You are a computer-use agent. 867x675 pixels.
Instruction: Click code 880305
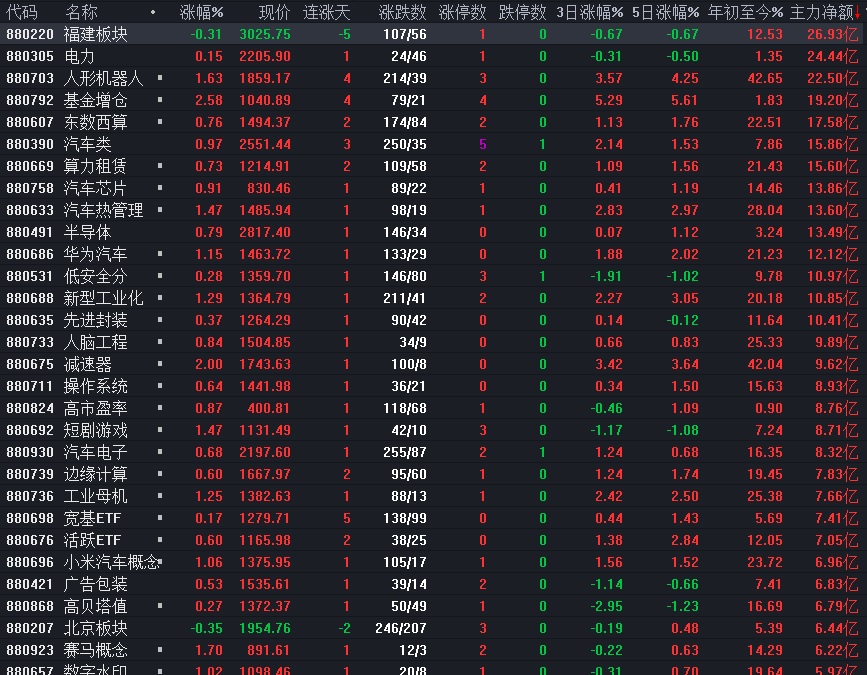30,56
